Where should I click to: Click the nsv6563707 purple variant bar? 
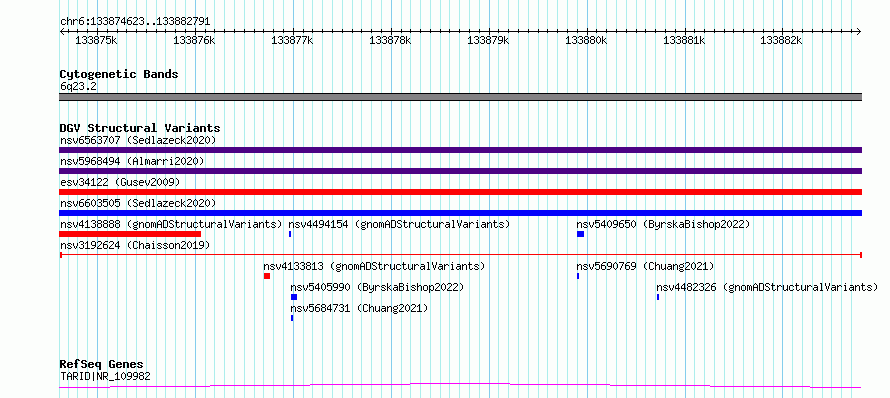(460, 150)
